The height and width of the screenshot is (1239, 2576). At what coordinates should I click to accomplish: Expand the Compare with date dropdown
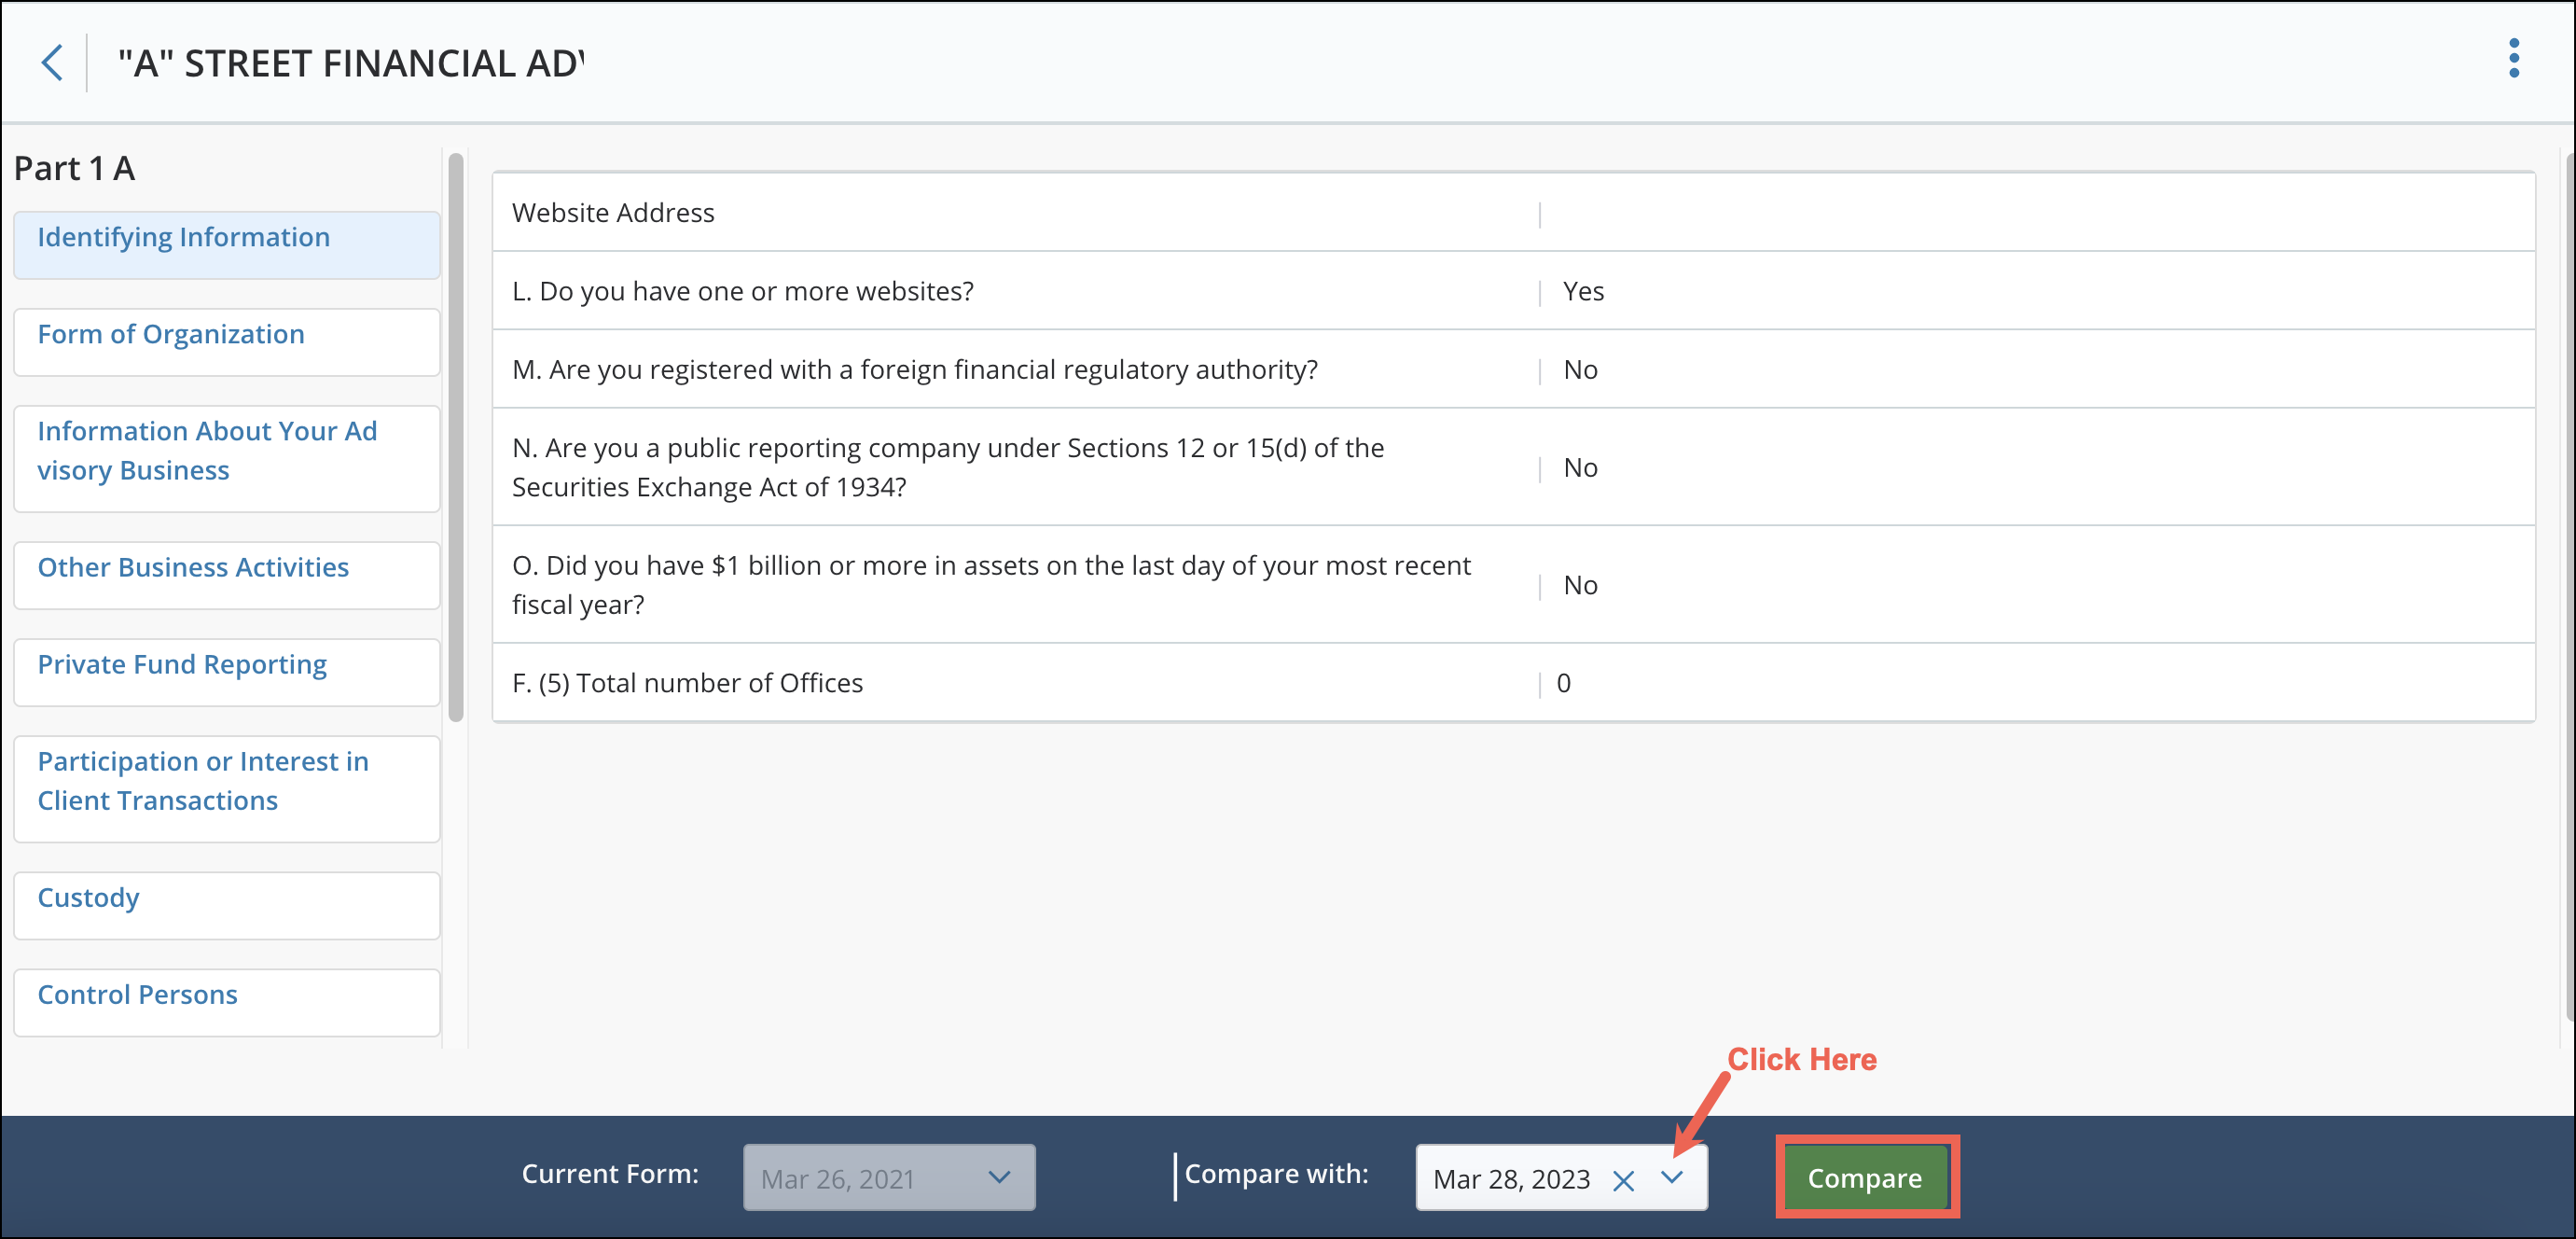(x=1672, y=1177)
